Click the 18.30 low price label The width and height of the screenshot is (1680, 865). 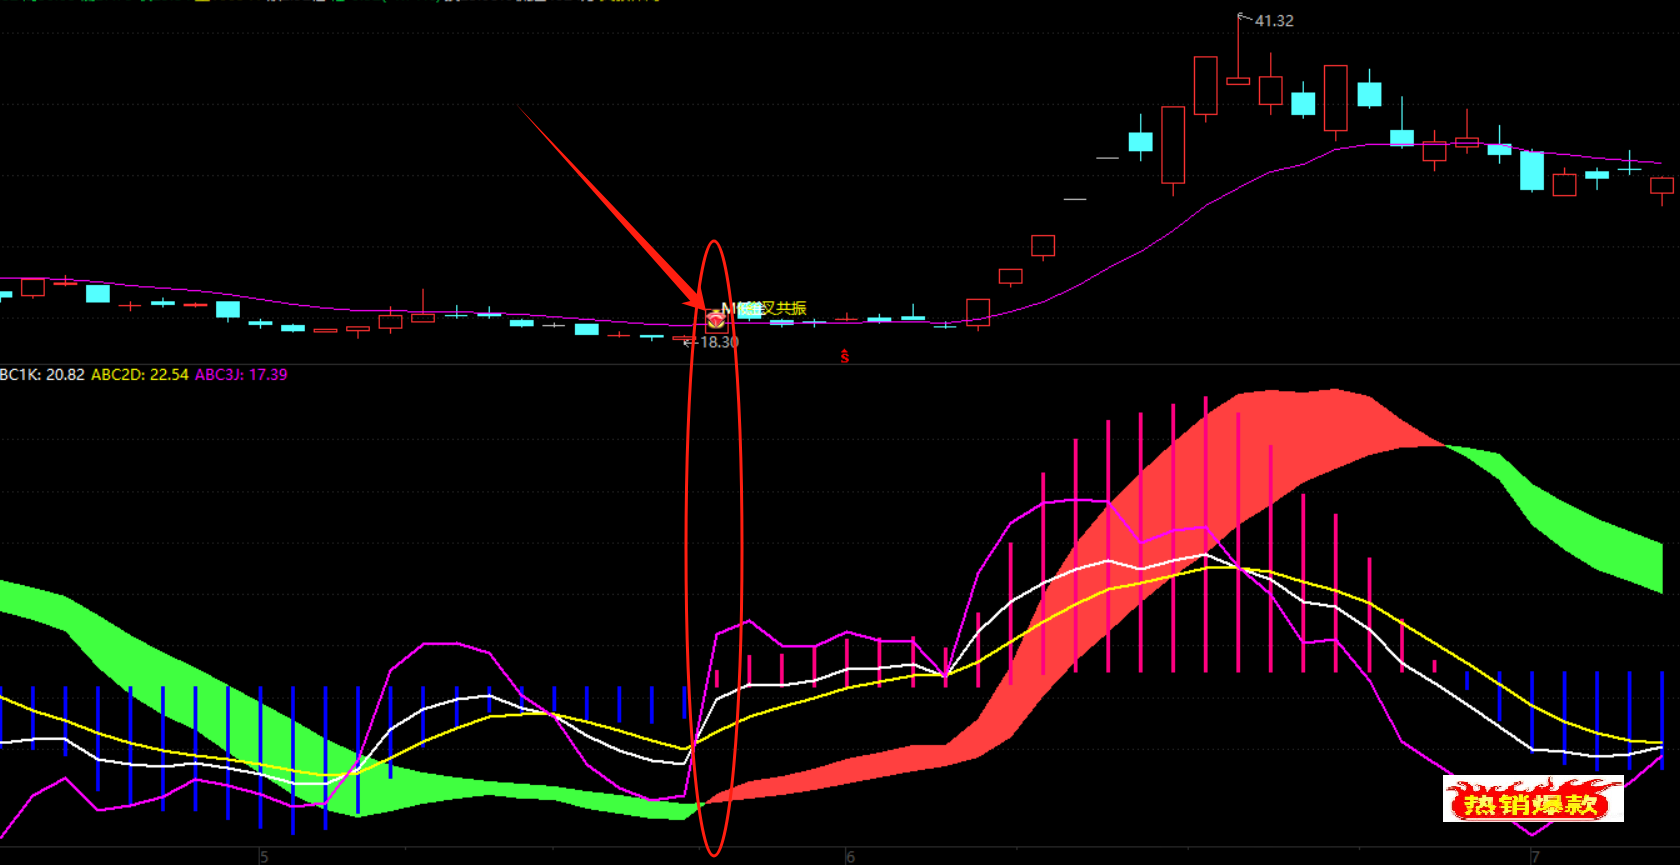tap(719, 342)
